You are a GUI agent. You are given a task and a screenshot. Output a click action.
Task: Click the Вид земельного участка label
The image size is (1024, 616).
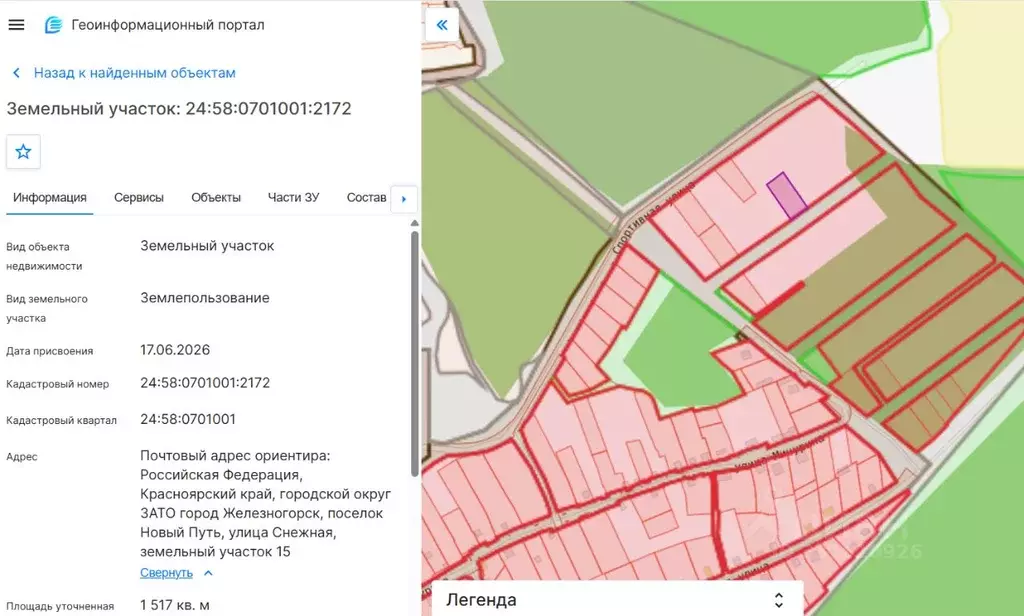(x=47, y=308)
